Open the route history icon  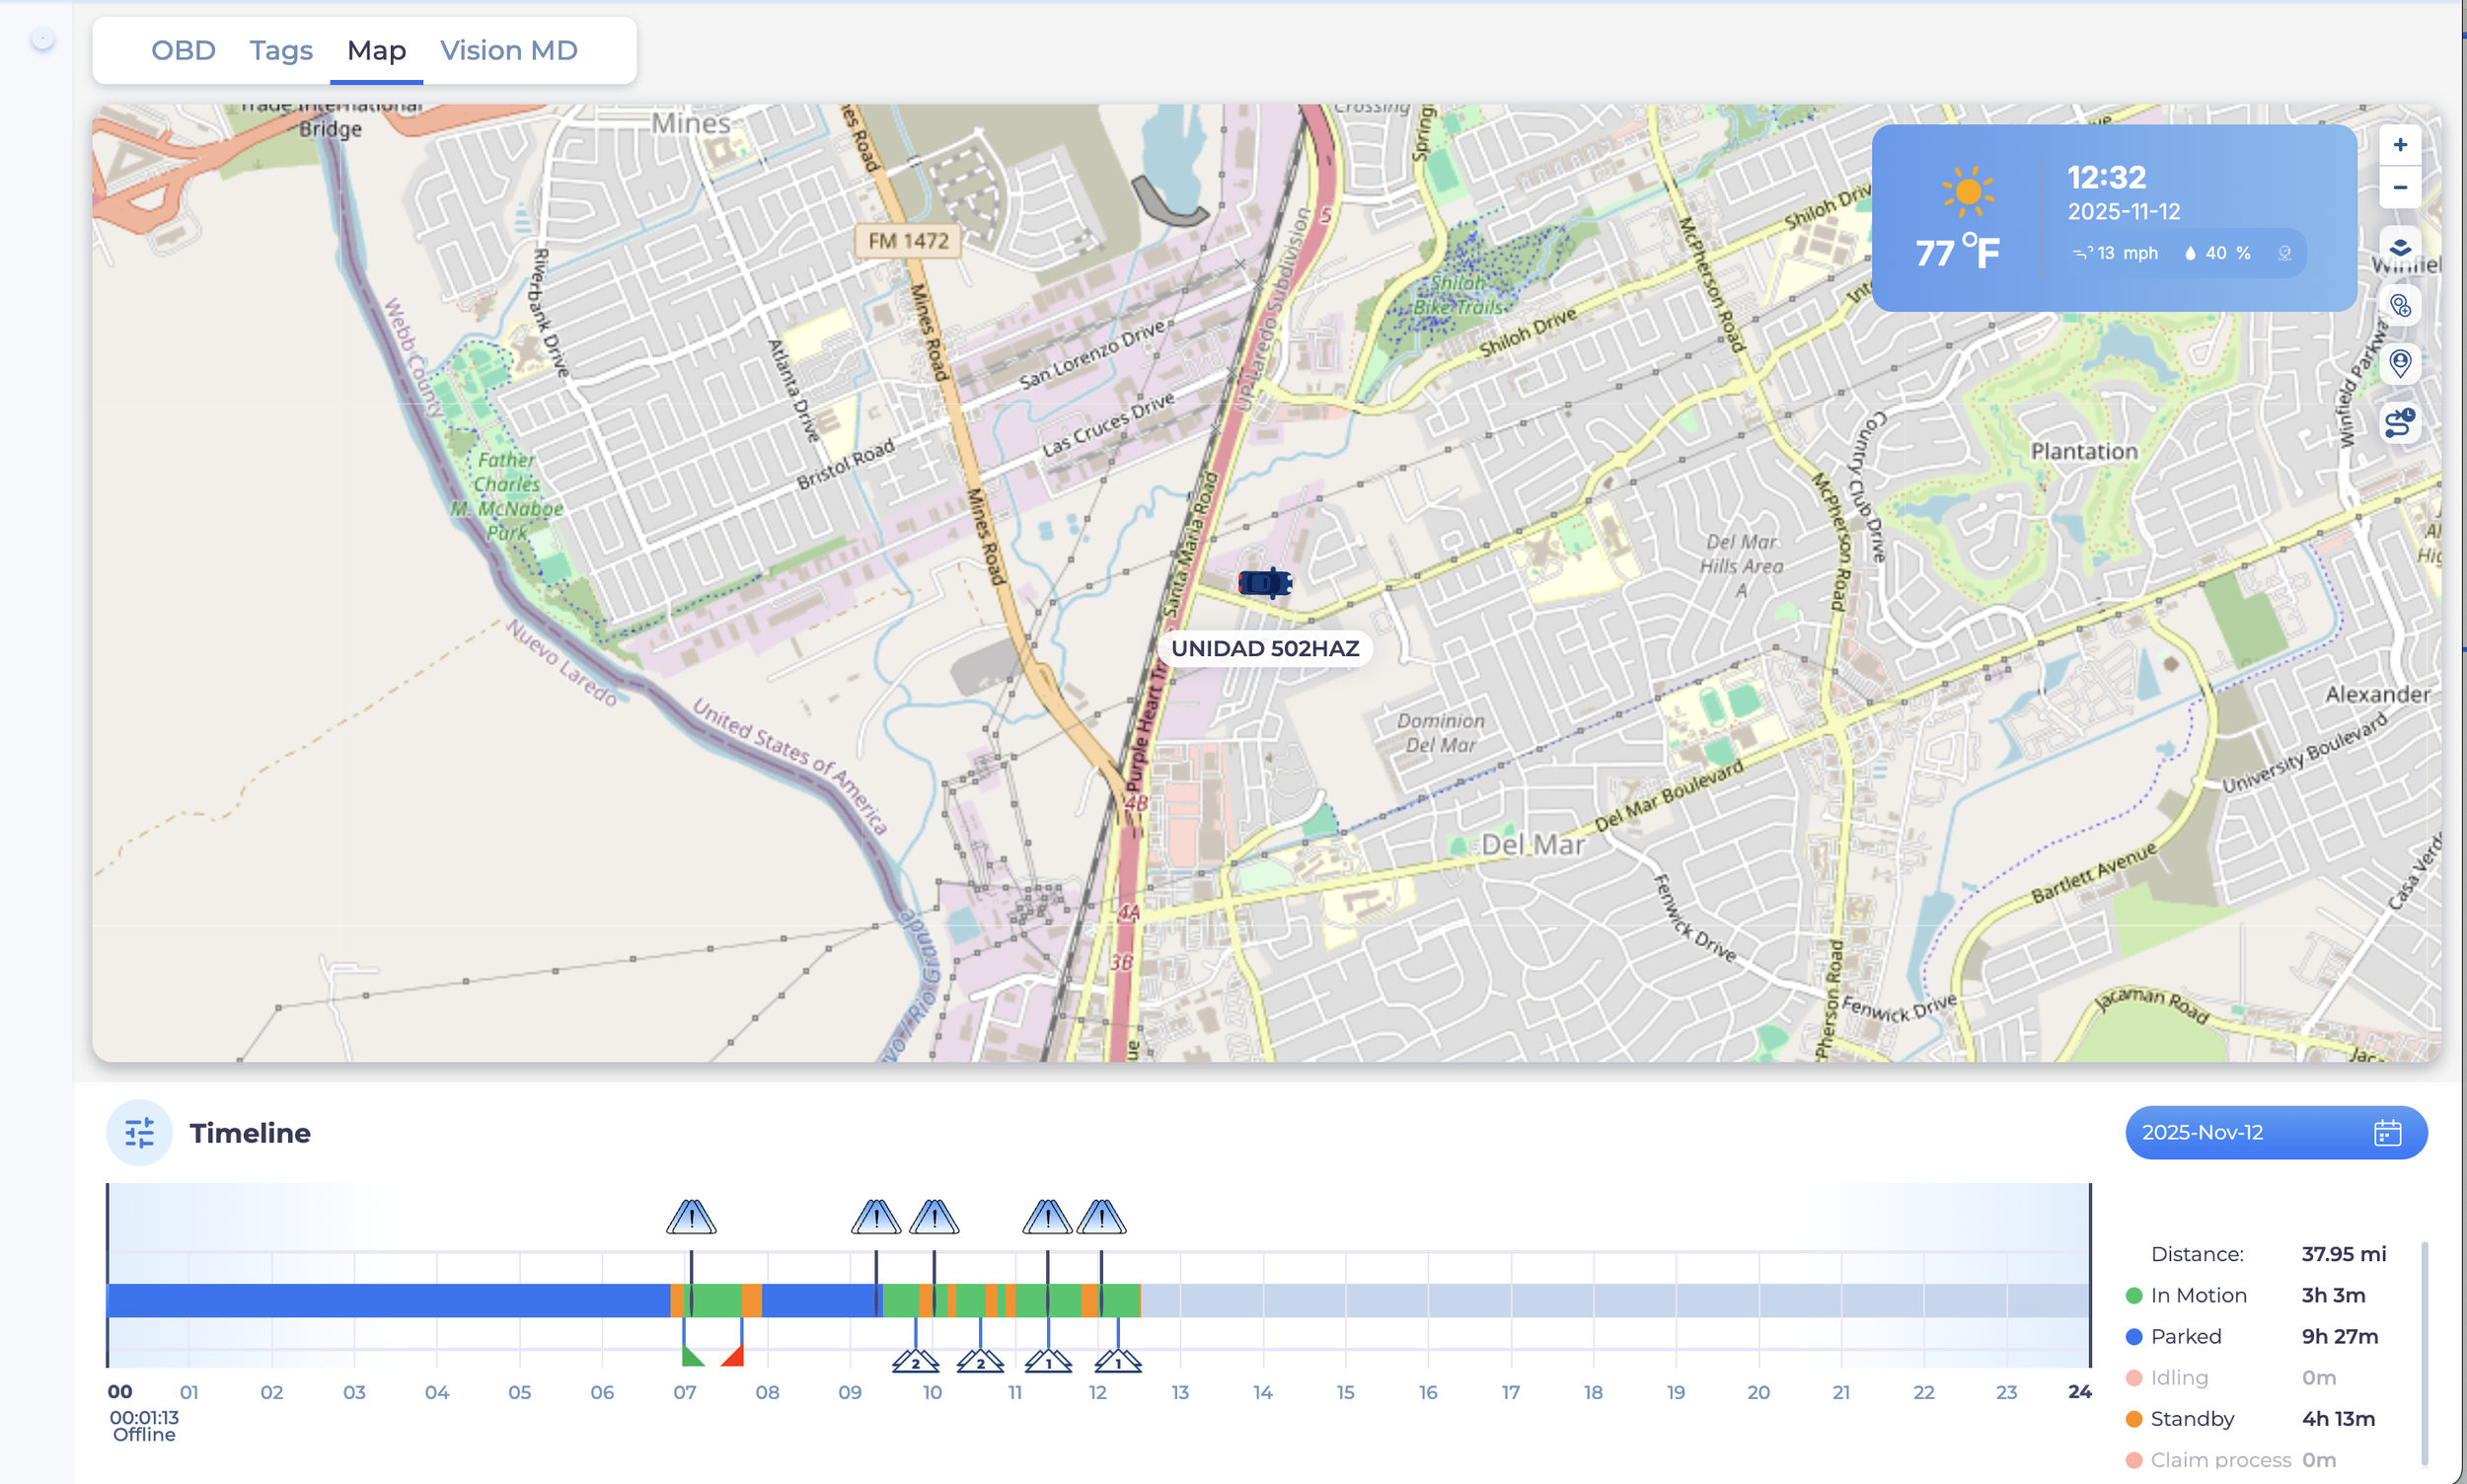[x=2399, y=423]
